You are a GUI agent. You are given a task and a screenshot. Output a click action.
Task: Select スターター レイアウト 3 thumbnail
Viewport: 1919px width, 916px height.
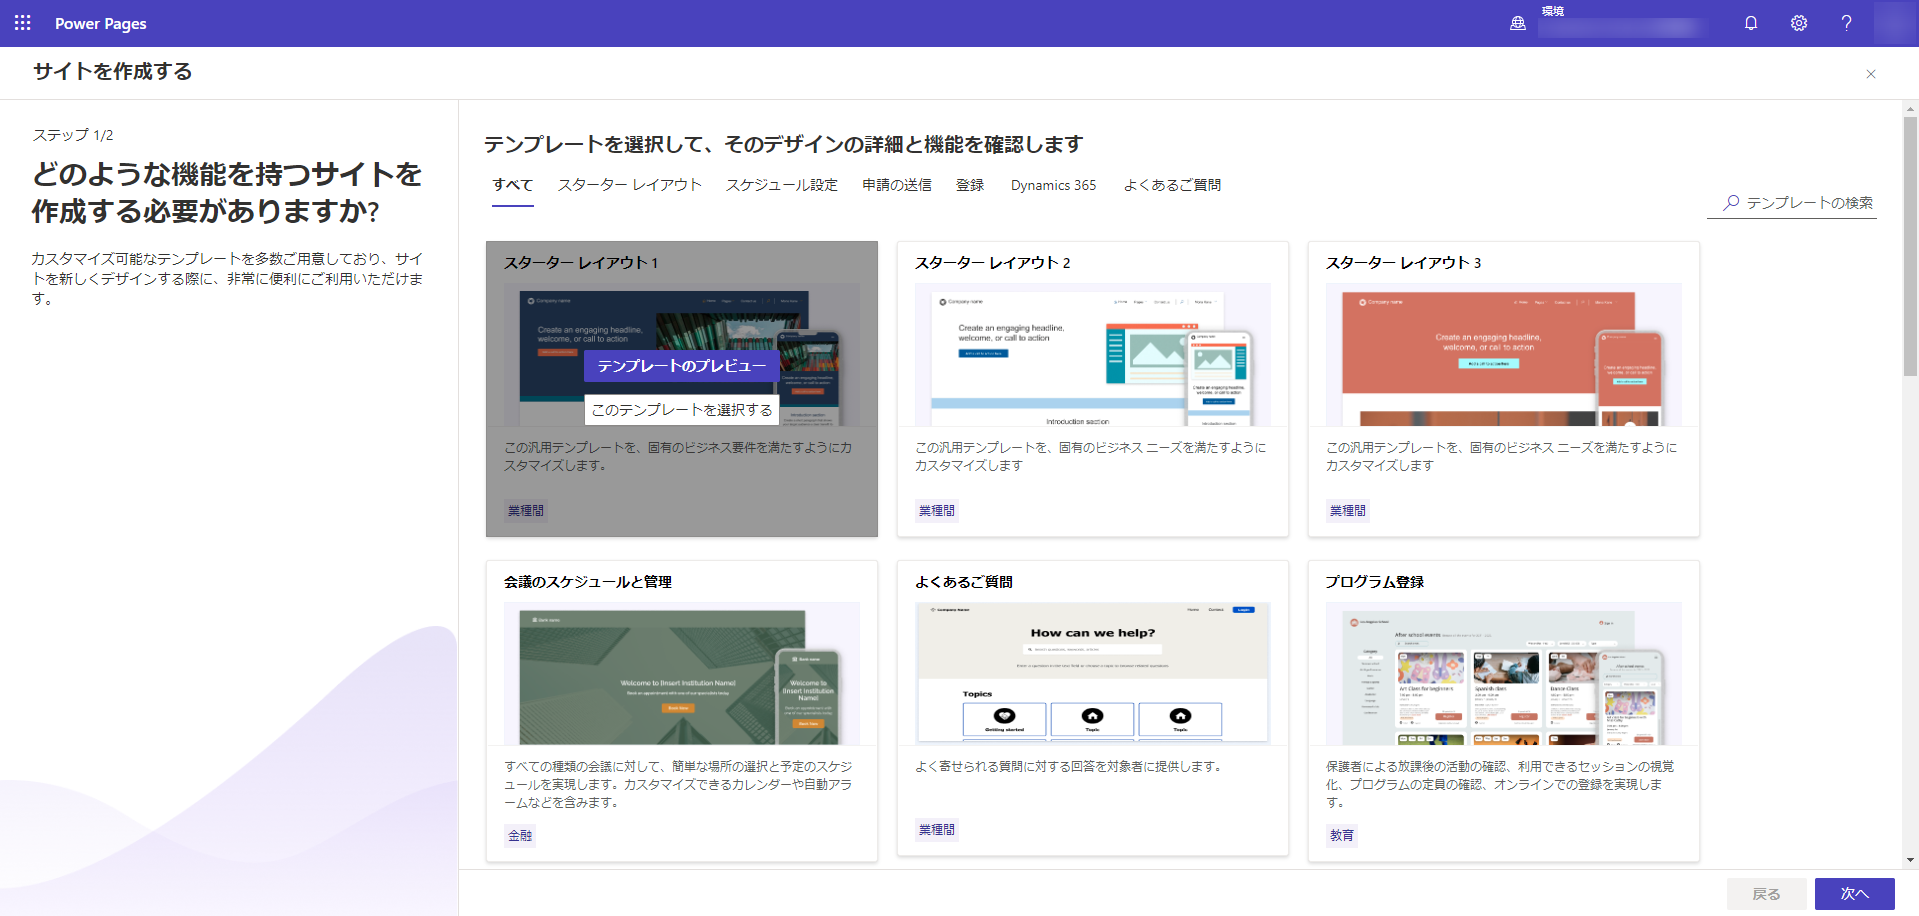coord(1504,355)
